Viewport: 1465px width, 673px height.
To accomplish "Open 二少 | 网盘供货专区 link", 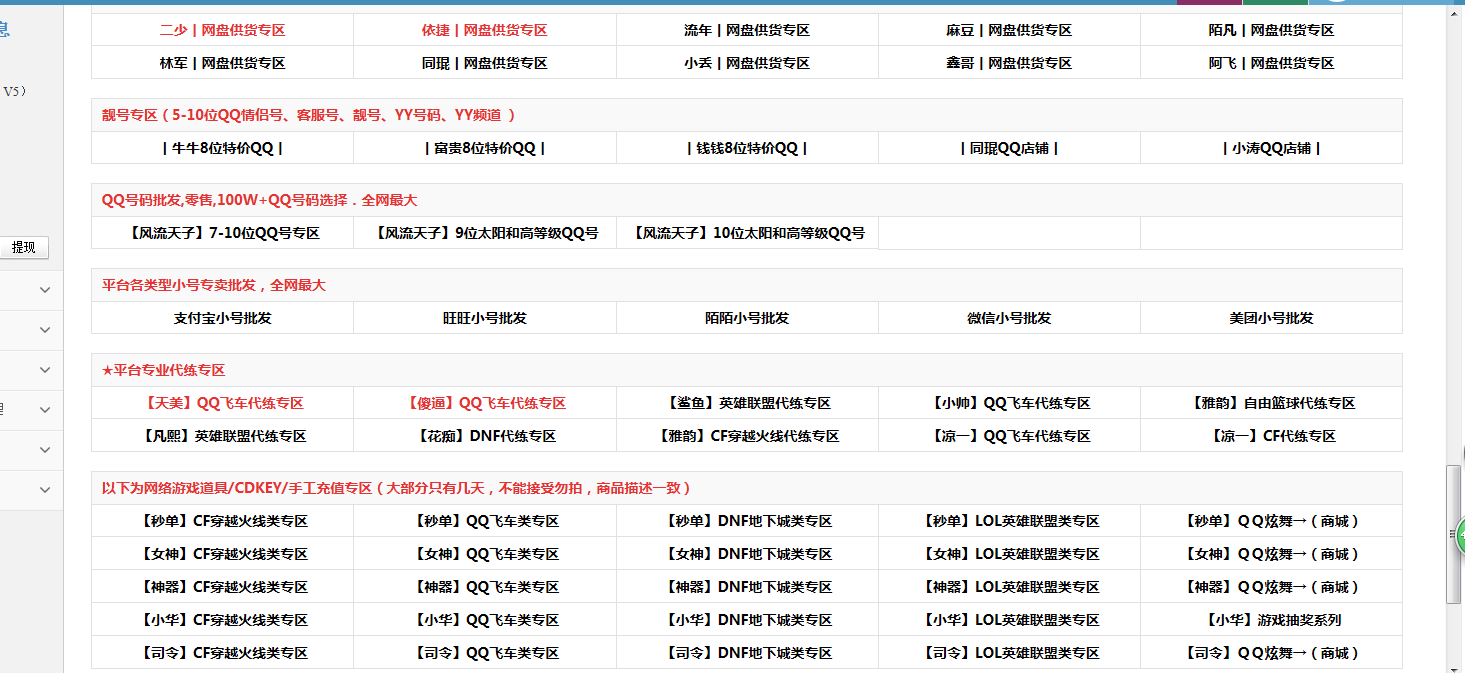I will [222, 31].
